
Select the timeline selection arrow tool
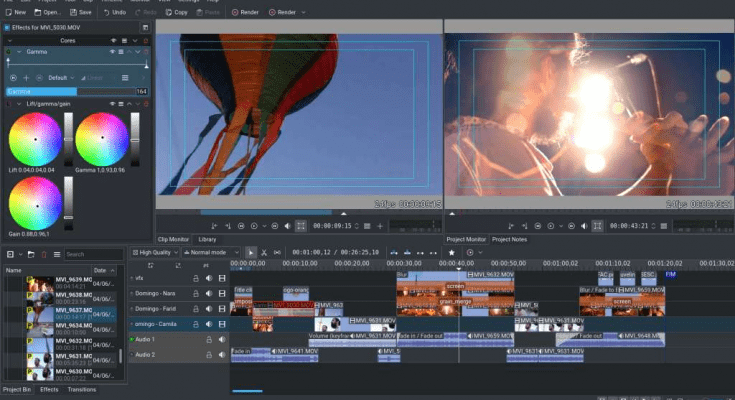[251, 253]
